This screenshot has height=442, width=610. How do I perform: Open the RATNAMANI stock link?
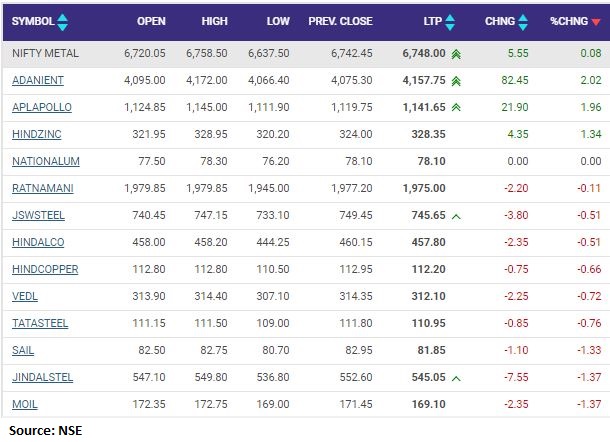[43, 188]
